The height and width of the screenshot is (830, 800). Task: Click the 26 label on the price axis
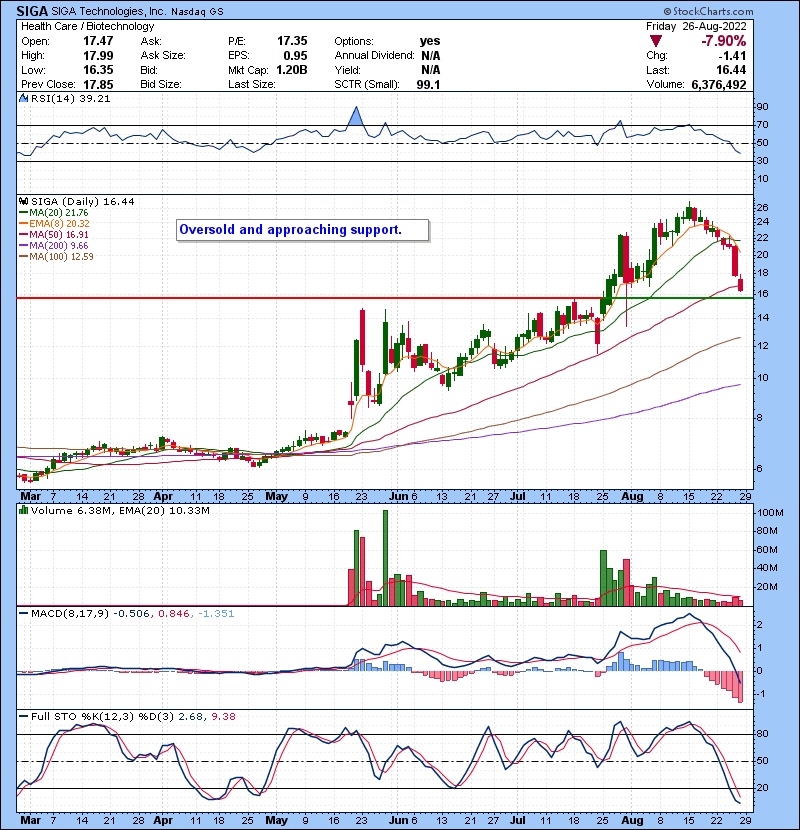tap(763, 208)
